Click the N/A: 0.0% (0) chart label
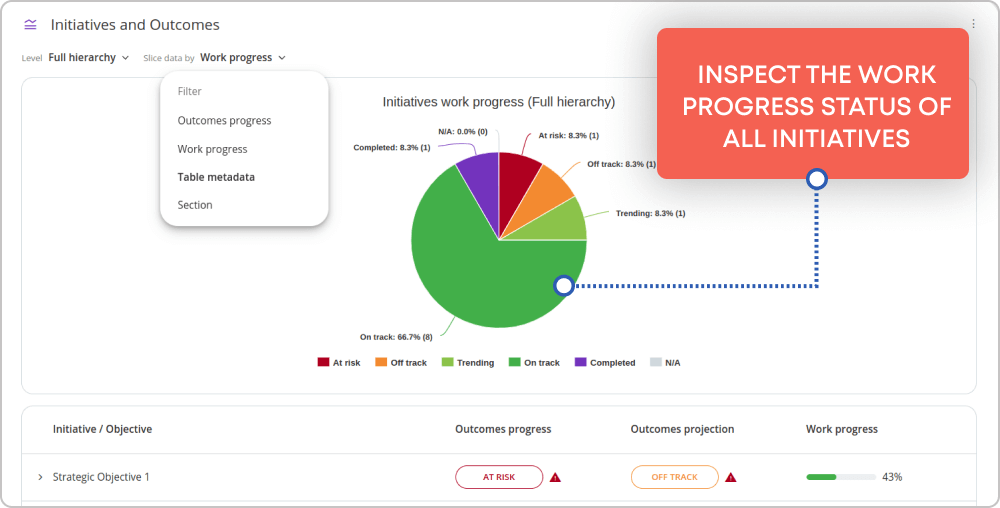This screenshot has width=1000, height=508. [x=463, y=131]
